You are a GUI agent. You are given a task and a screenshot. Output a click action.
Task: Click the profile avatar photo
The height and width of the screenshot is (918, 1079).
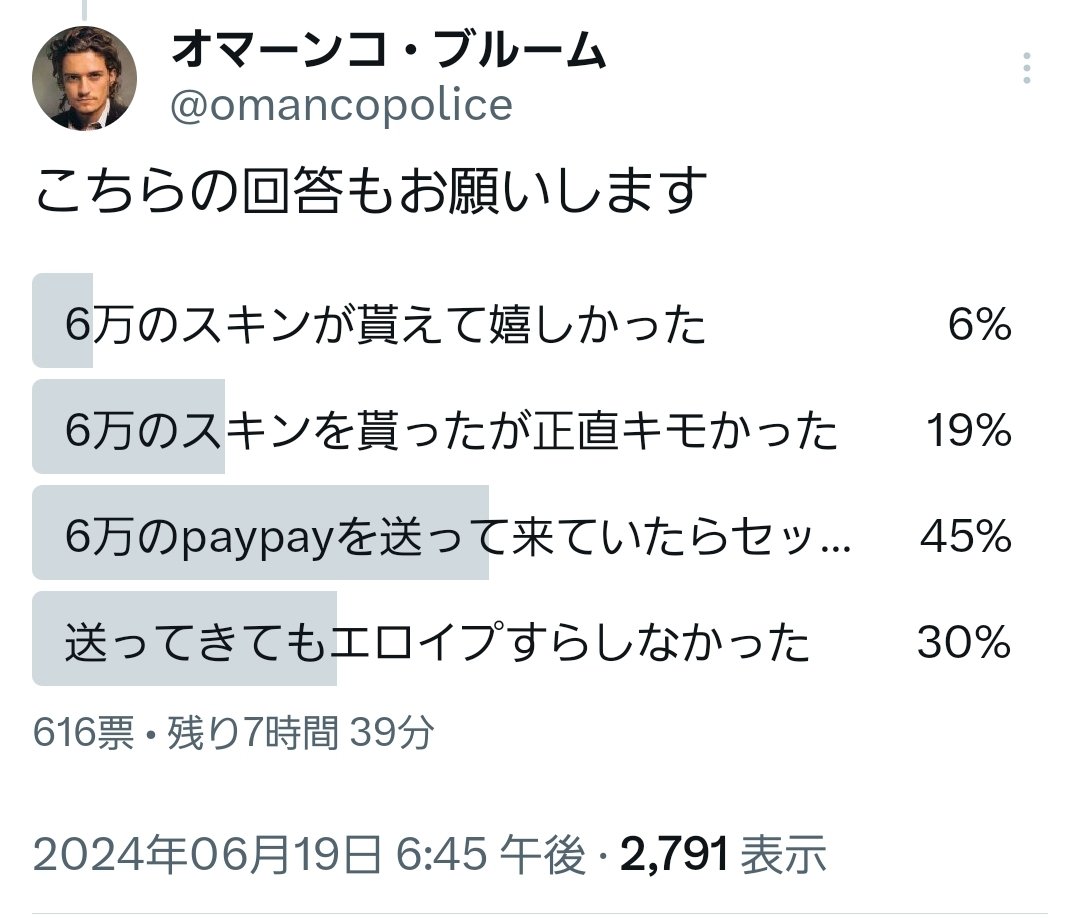[x=84, y=78]
